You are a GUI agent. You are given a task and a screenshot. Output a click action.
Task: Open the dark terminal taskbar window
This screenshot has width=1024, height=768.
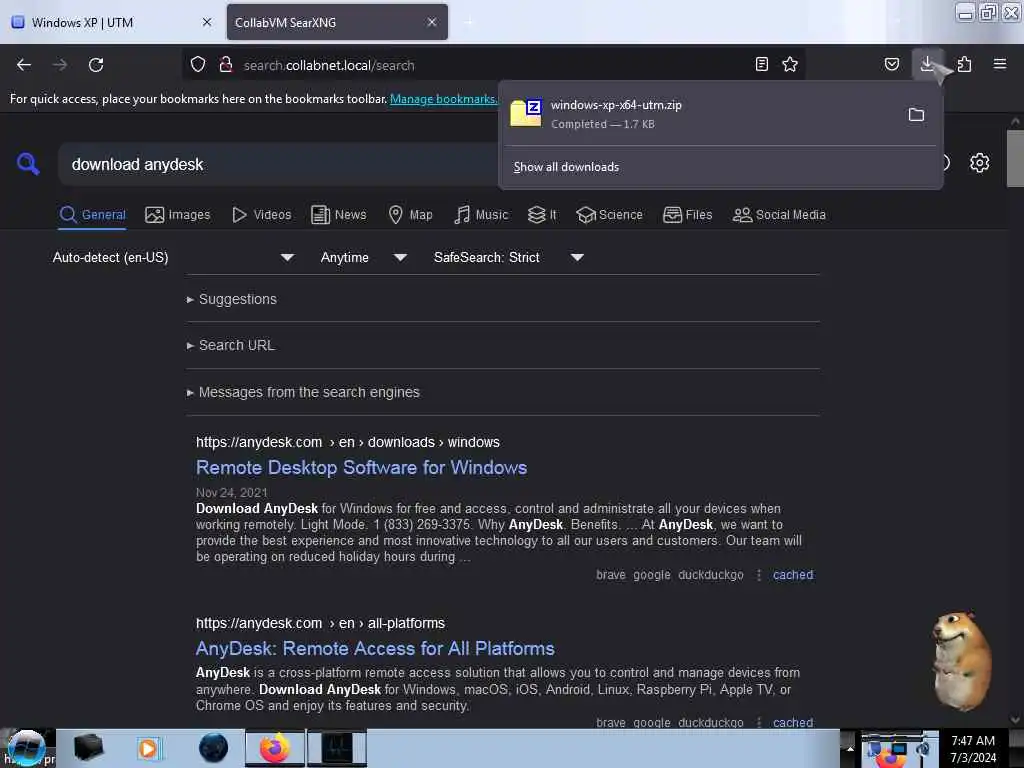tap(337, 748)
